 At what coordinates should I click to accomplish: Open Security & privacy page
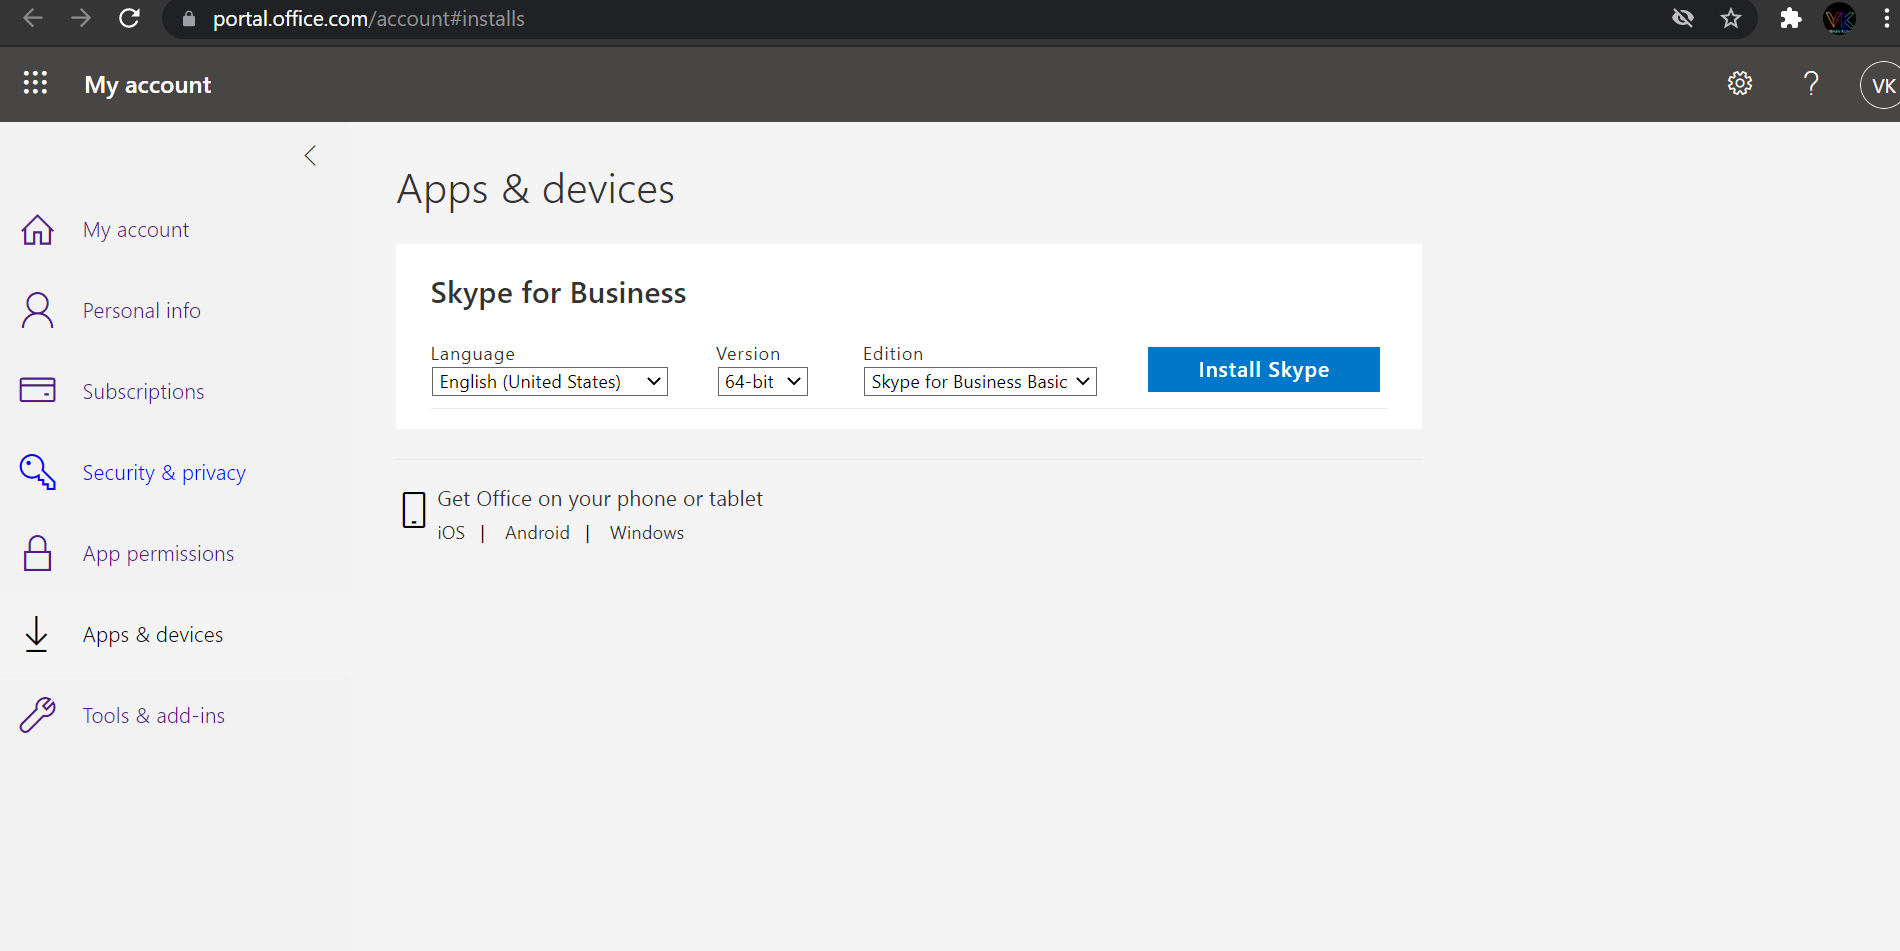point(164,473)
